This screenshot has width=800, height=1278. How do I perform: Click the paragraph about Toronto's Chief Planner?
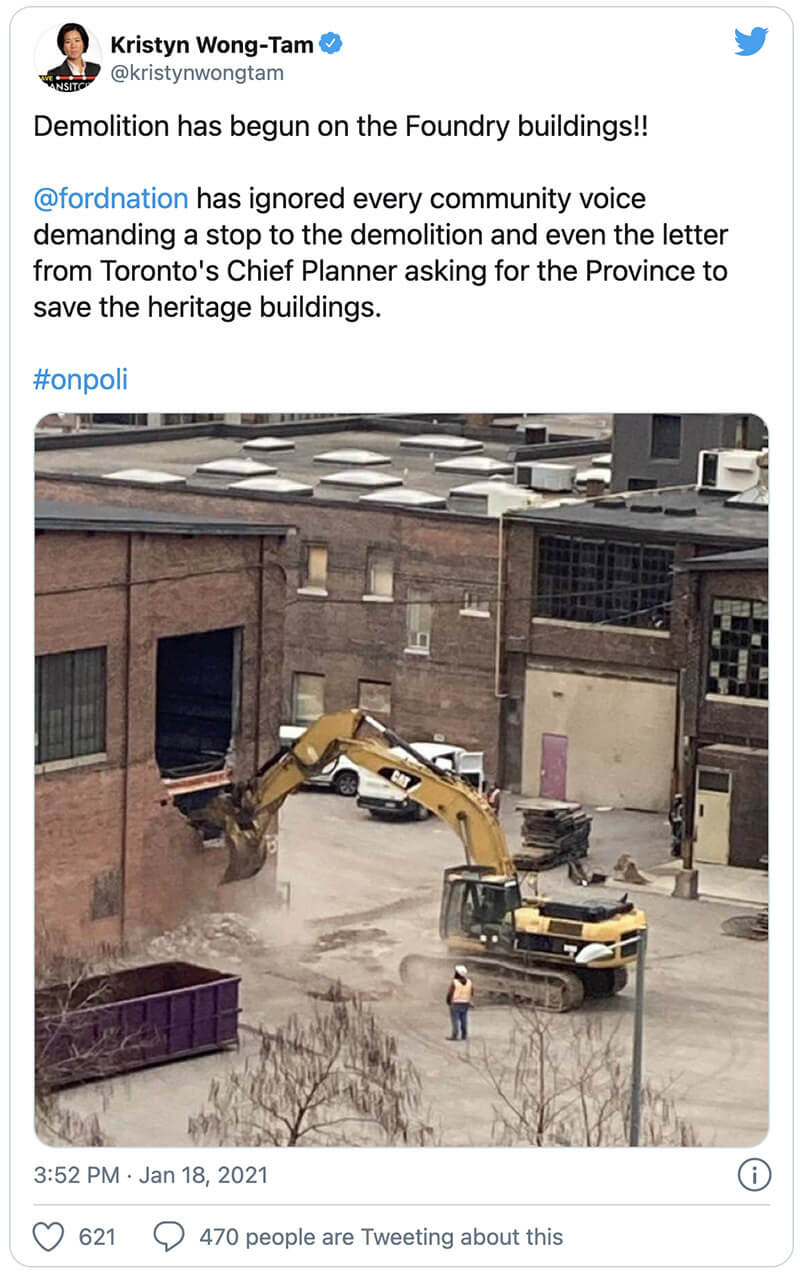tap(381, 253)
